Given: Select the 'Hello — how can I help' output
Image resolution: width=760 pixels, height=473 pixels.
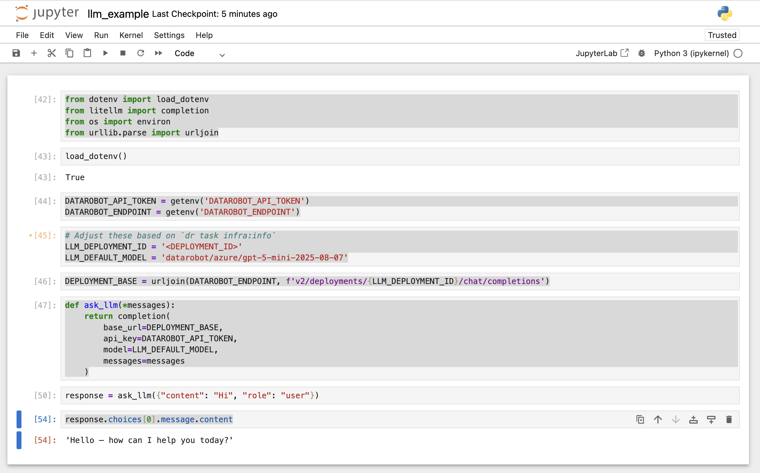Looking at the screenshot, I should click(x=149, y=440).
